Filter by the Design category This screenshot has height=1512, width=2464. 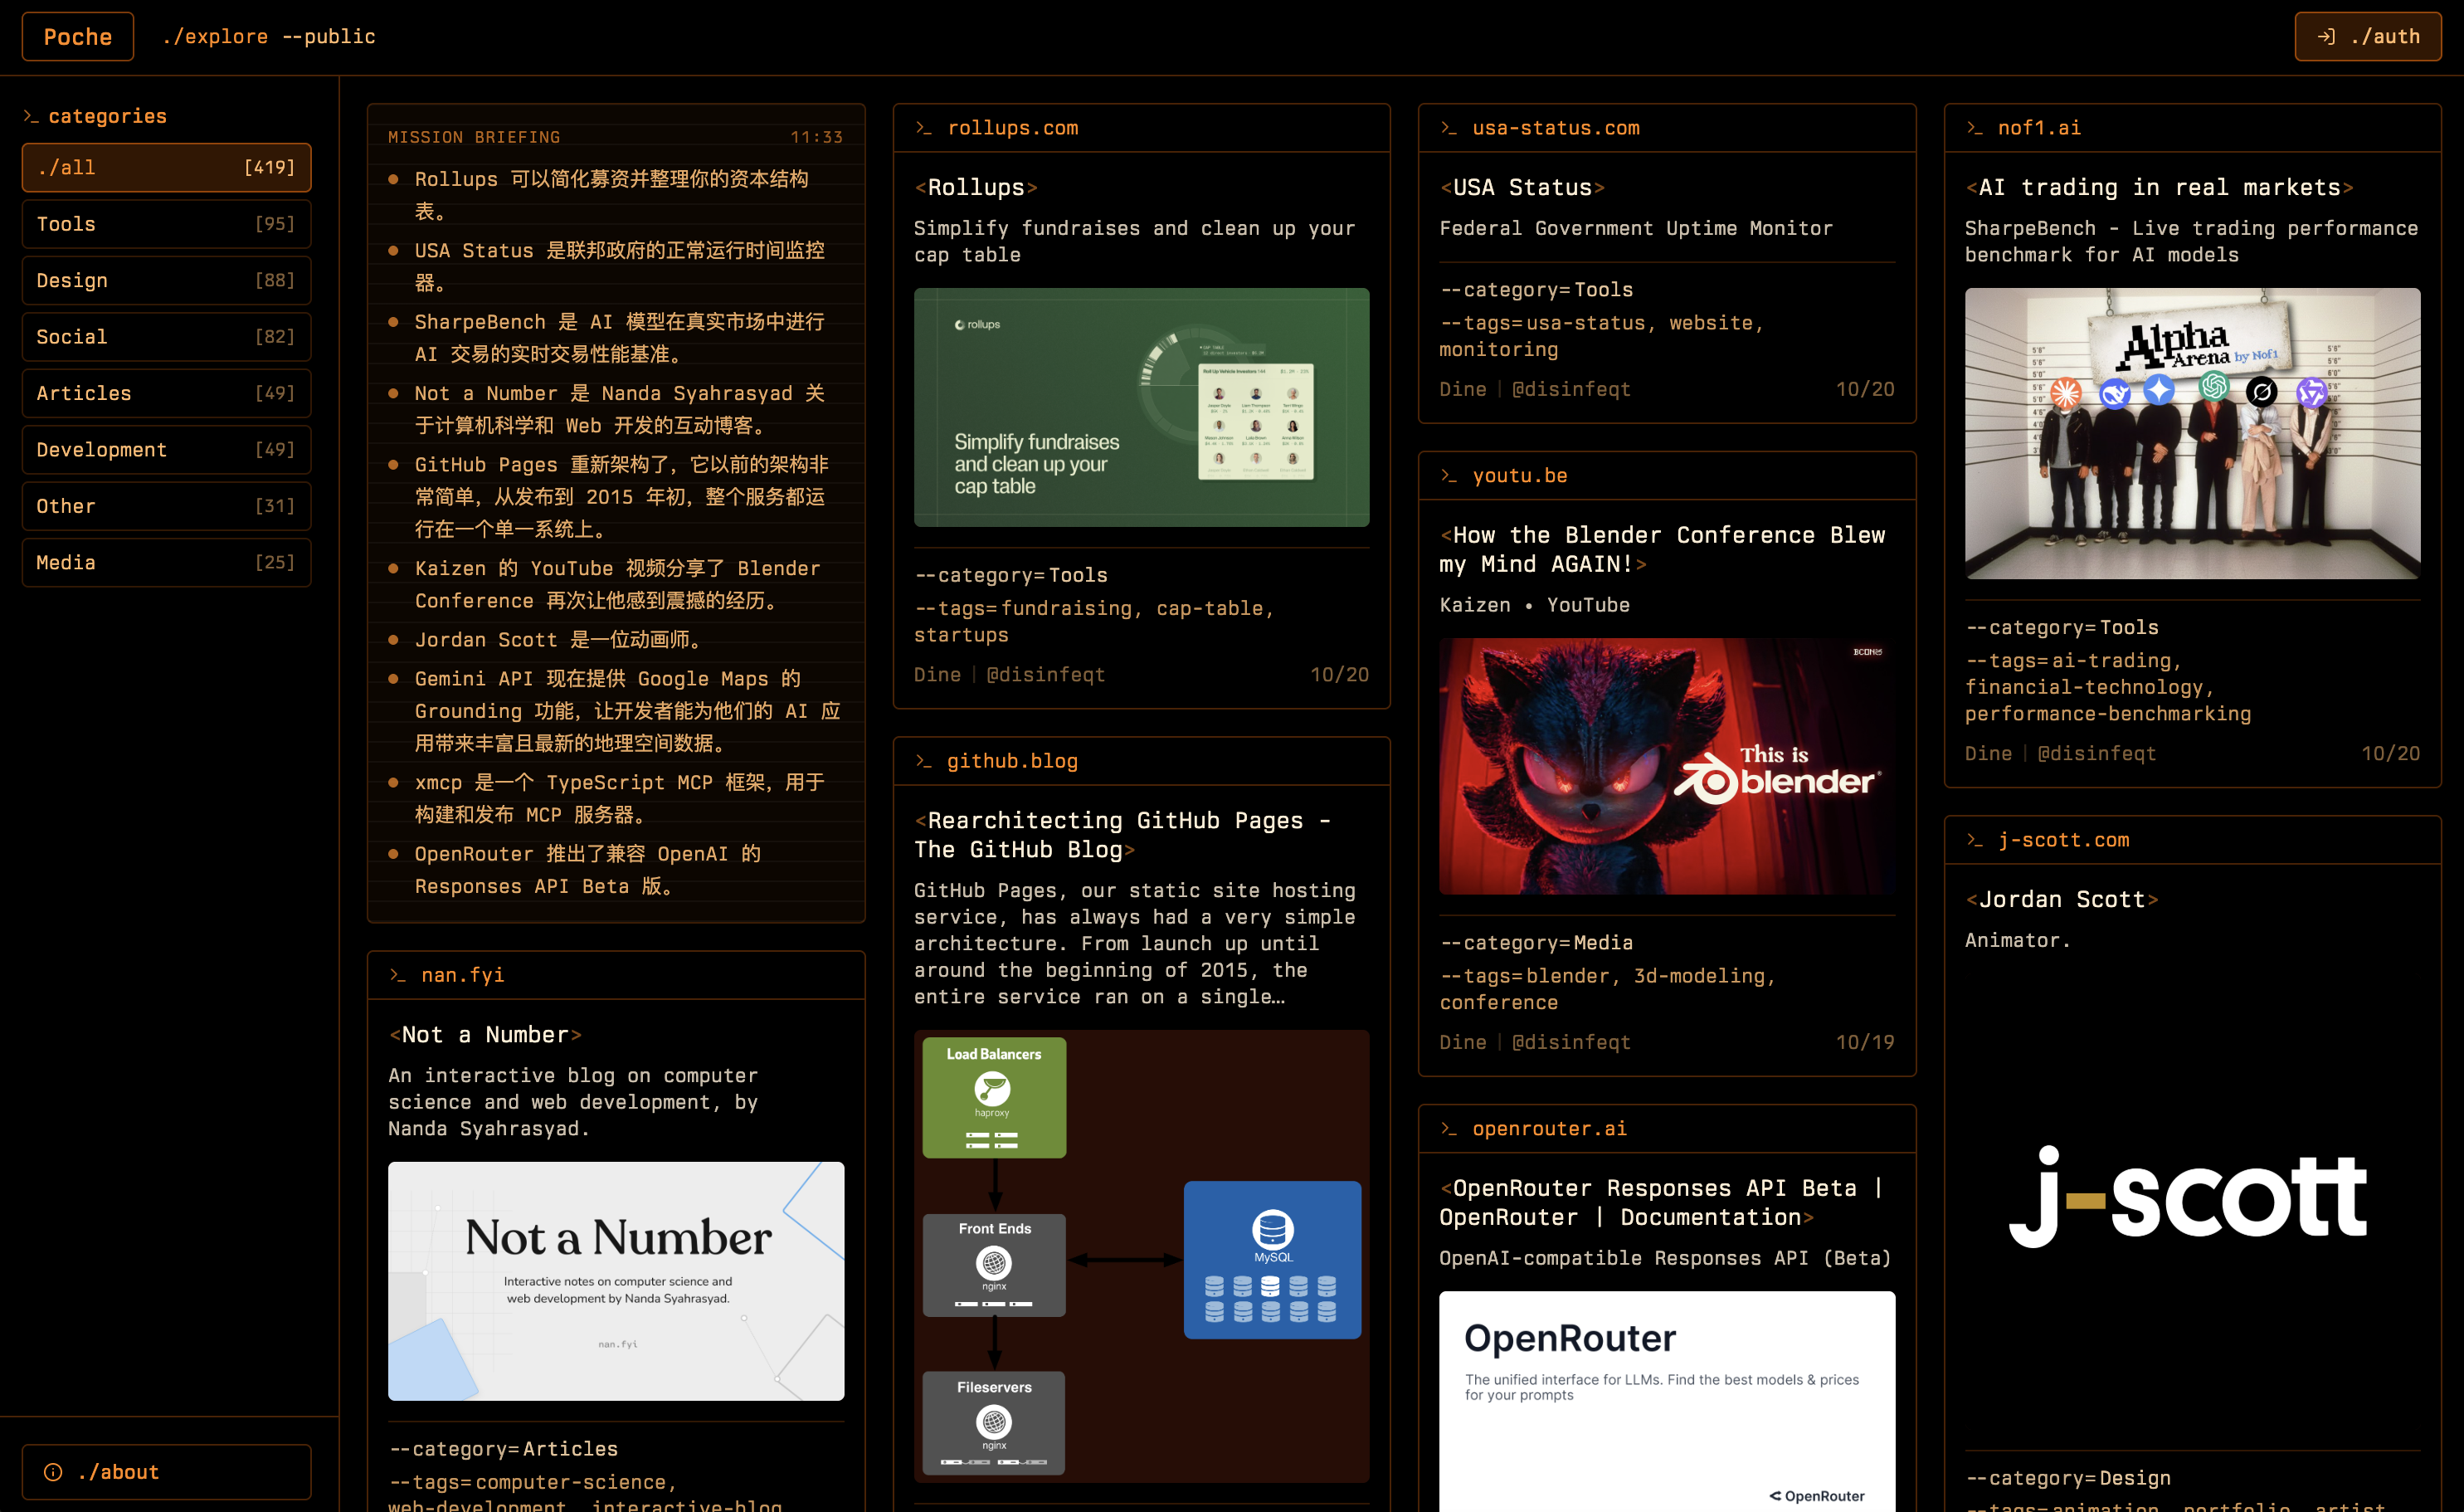pyautogui.click(x=166, y=281)
